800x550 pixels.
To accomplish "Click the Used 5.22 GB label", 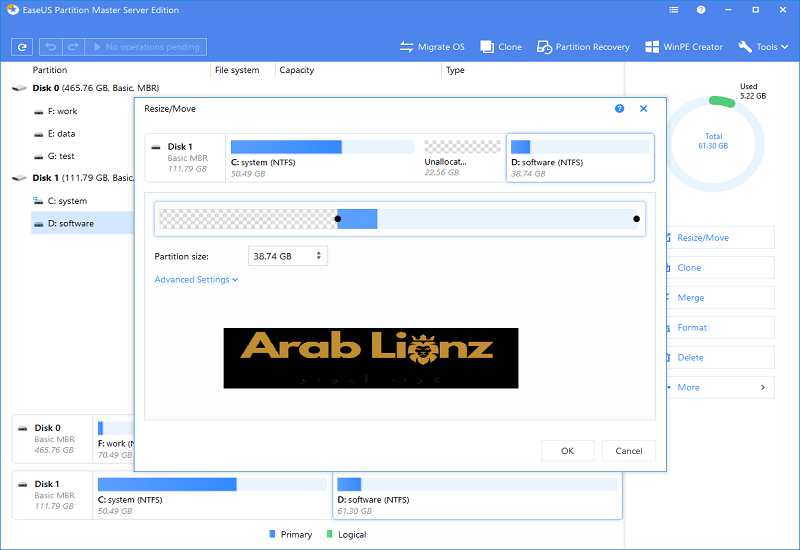I will 753,91.
